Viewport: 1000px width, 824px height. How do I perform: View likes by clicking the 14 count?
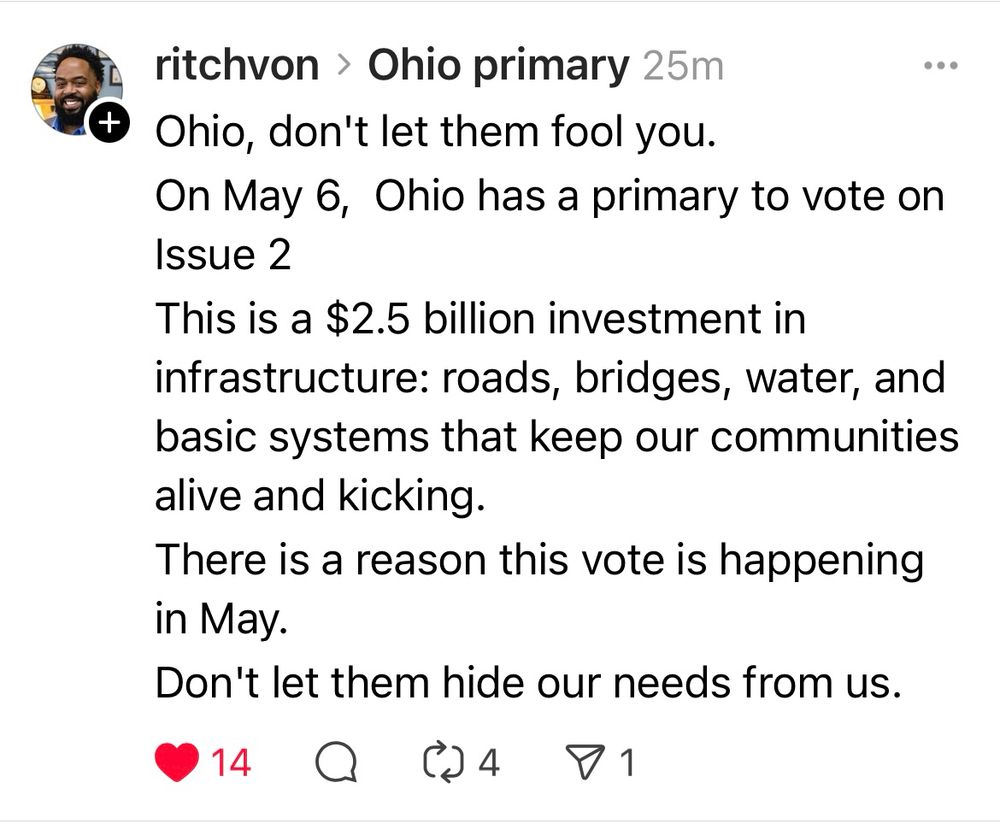tap(231, 764)
